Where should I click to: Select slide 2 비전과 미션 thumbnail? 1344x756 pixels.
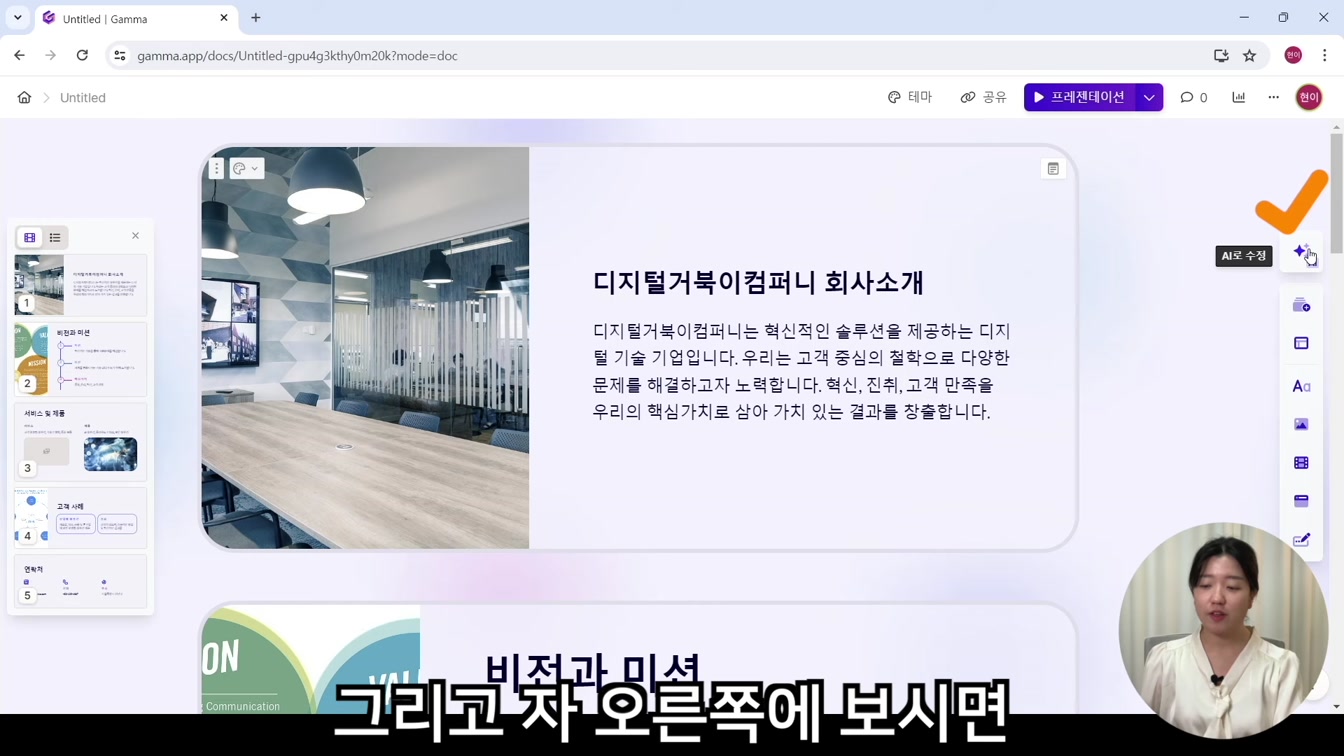81,359
